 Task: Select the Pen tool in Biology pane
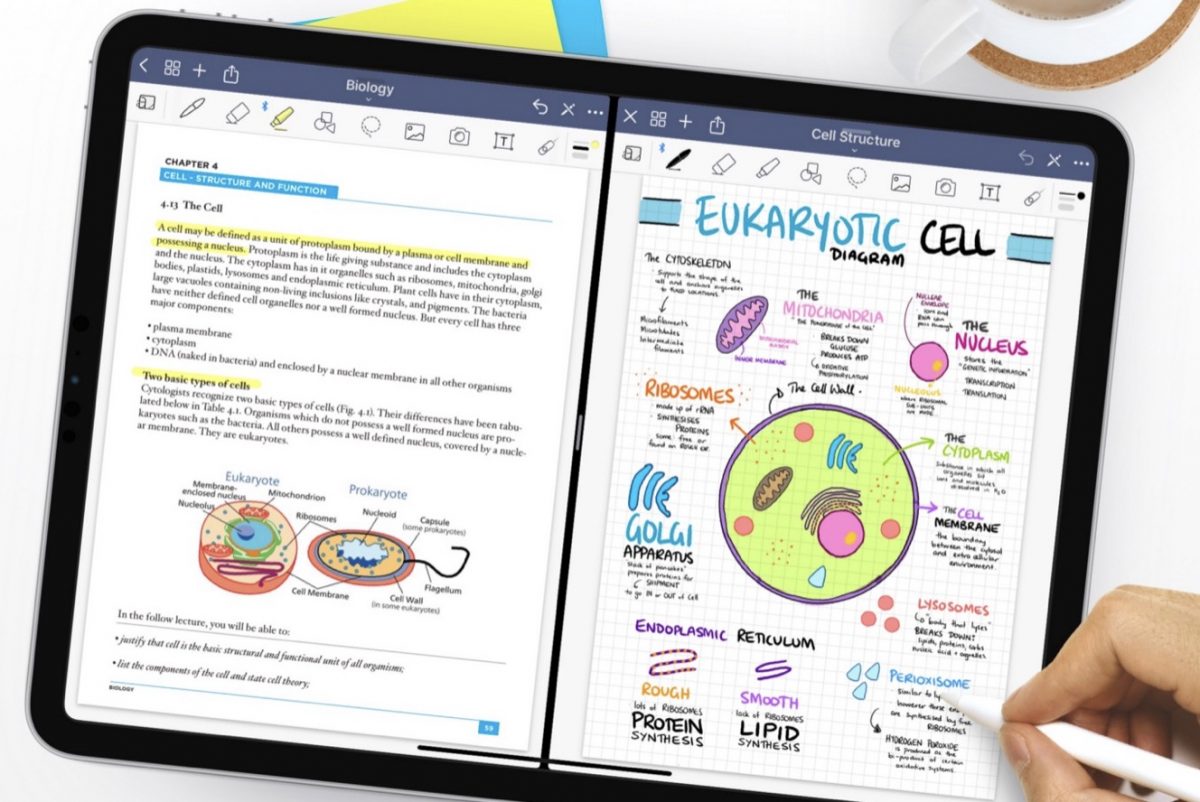click(192, 107)
